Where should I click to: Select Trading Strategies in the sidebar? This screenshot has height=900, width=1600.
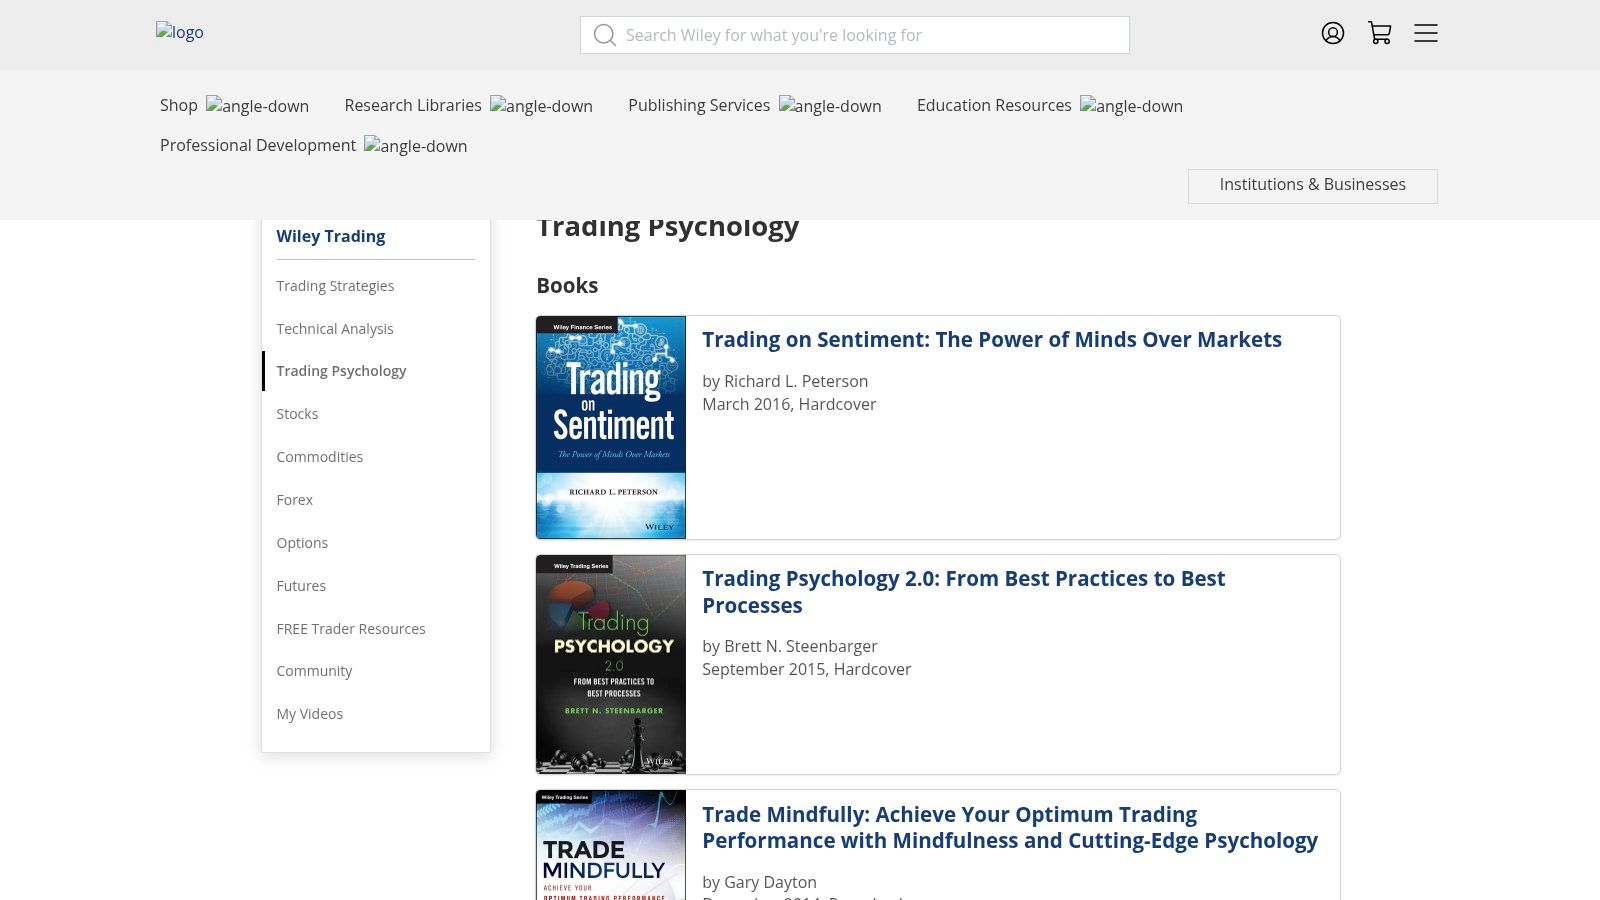(335, 286)
